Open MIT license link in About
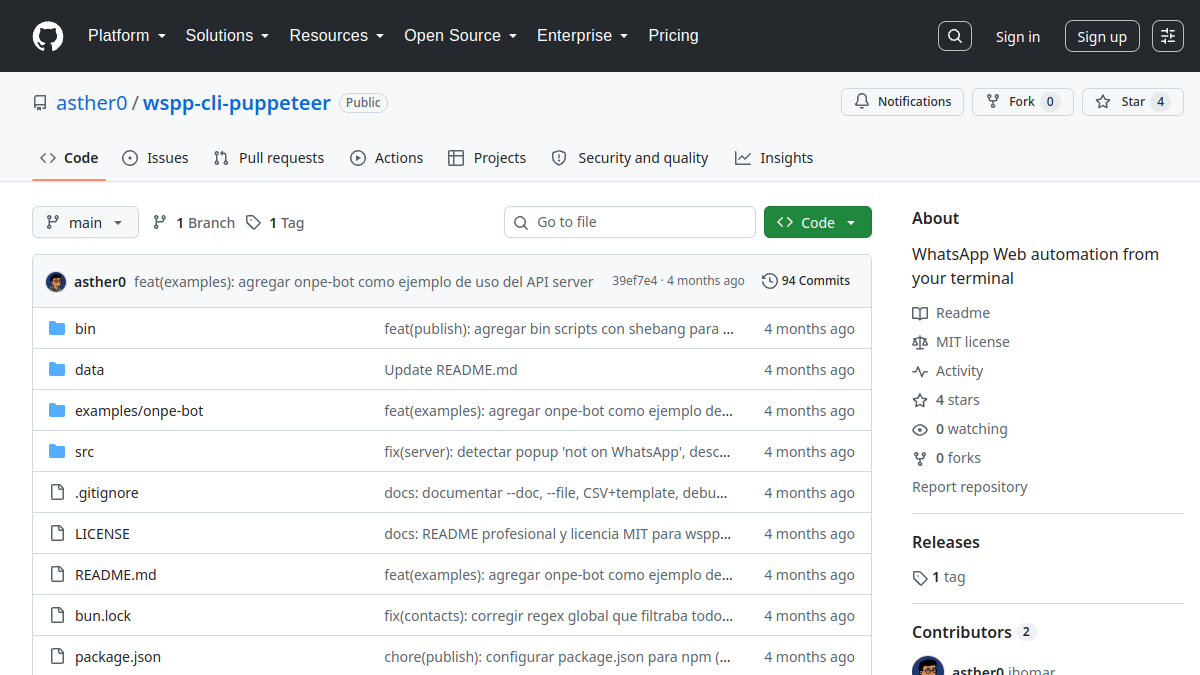The image size is (1200, 675). click(x=961, y=342)
